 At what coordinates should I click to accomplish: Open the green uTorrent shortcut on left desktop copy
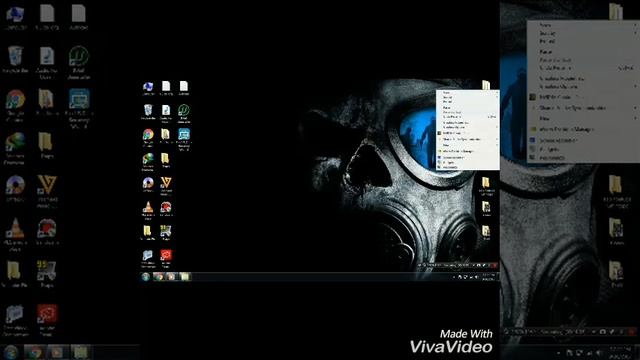click(x=79, y=57)
